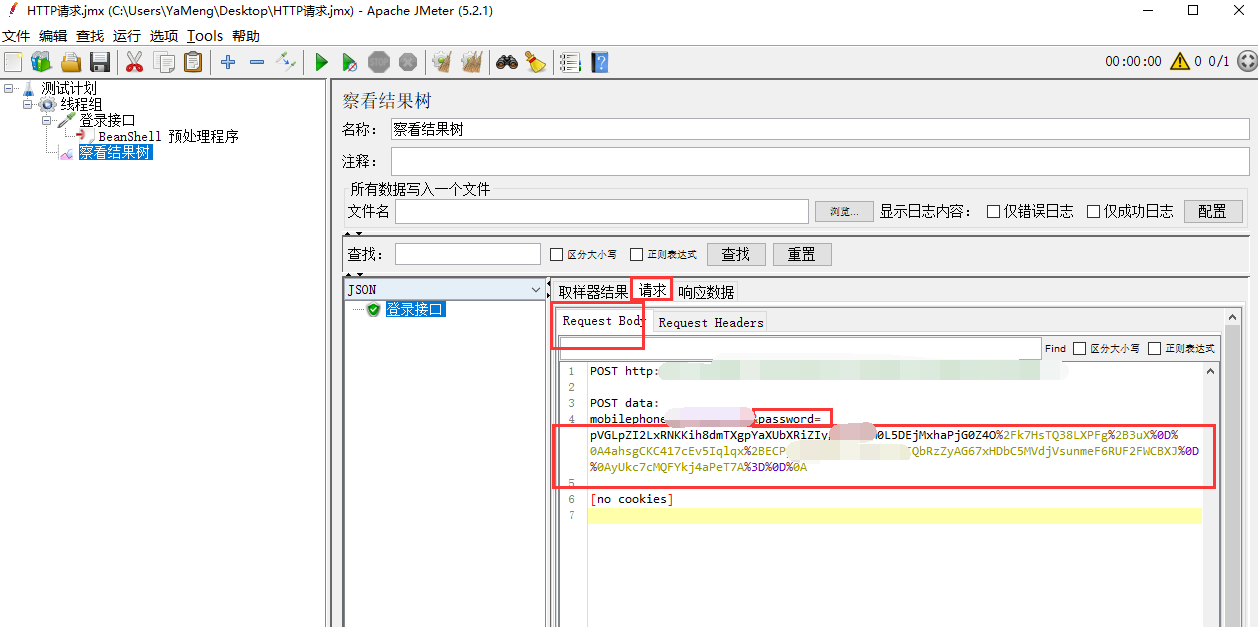Click the Cut scissors icon
Image resolution: width=1258 pixels, height=627 pixels.
pos(134,62)
